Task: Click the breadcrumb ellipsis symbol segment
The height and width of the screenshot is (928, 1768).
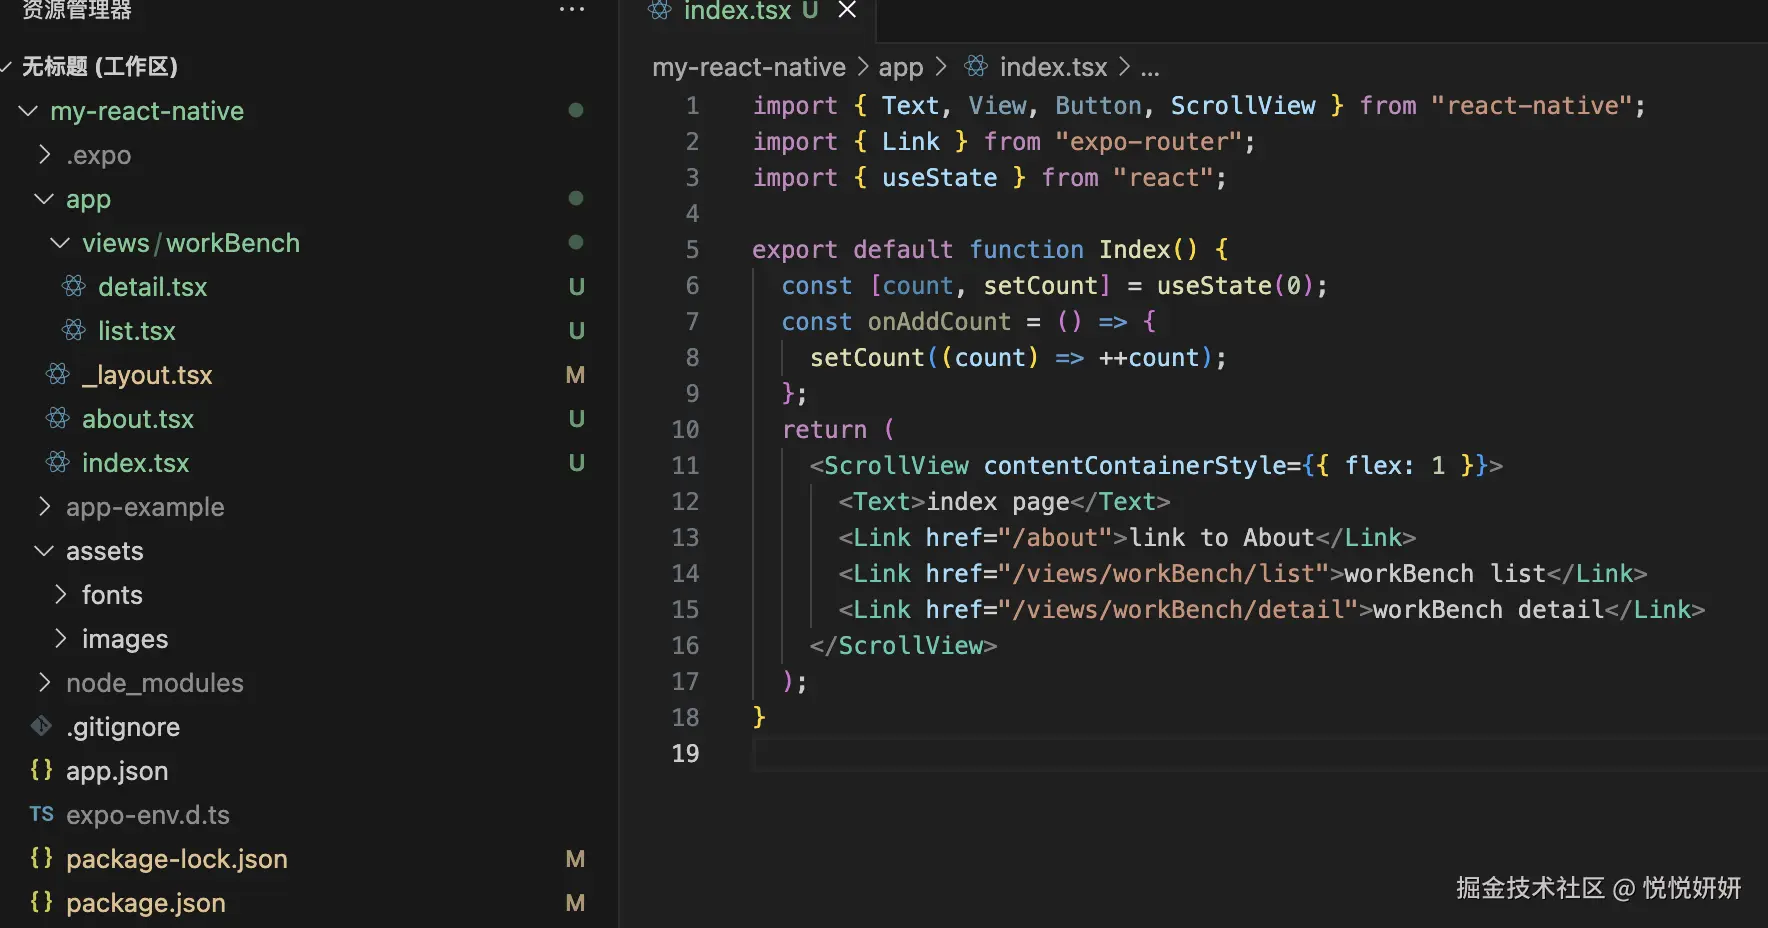Action: (x=1150, y=70)
